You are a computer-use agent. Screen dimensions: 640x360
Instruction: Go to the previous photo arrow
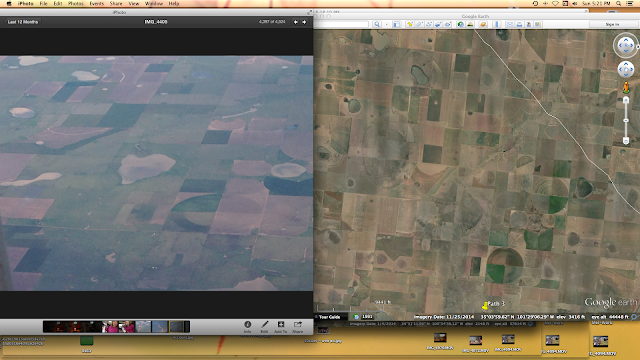tap(296, 22)
